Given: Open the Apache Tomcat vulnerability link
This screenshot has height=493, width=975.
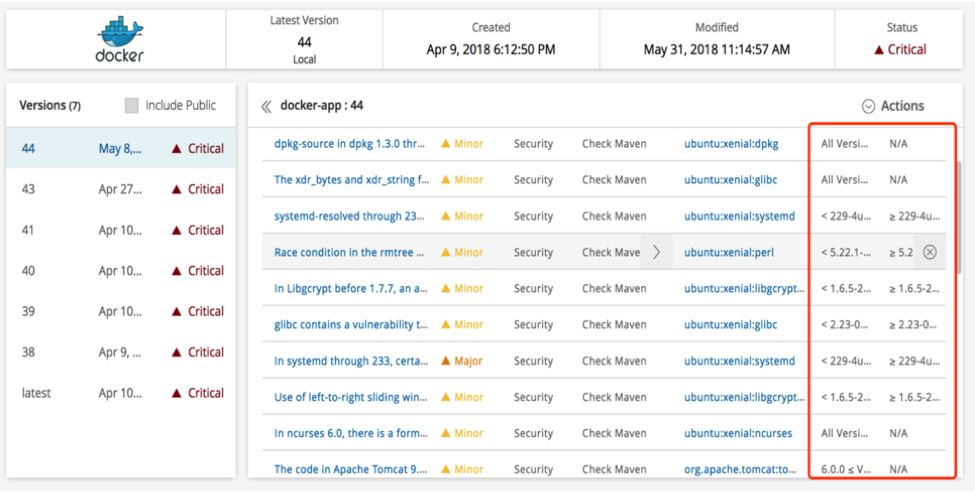Looking at the screenshot, I should pyautogui.click(x=351, y=469).
